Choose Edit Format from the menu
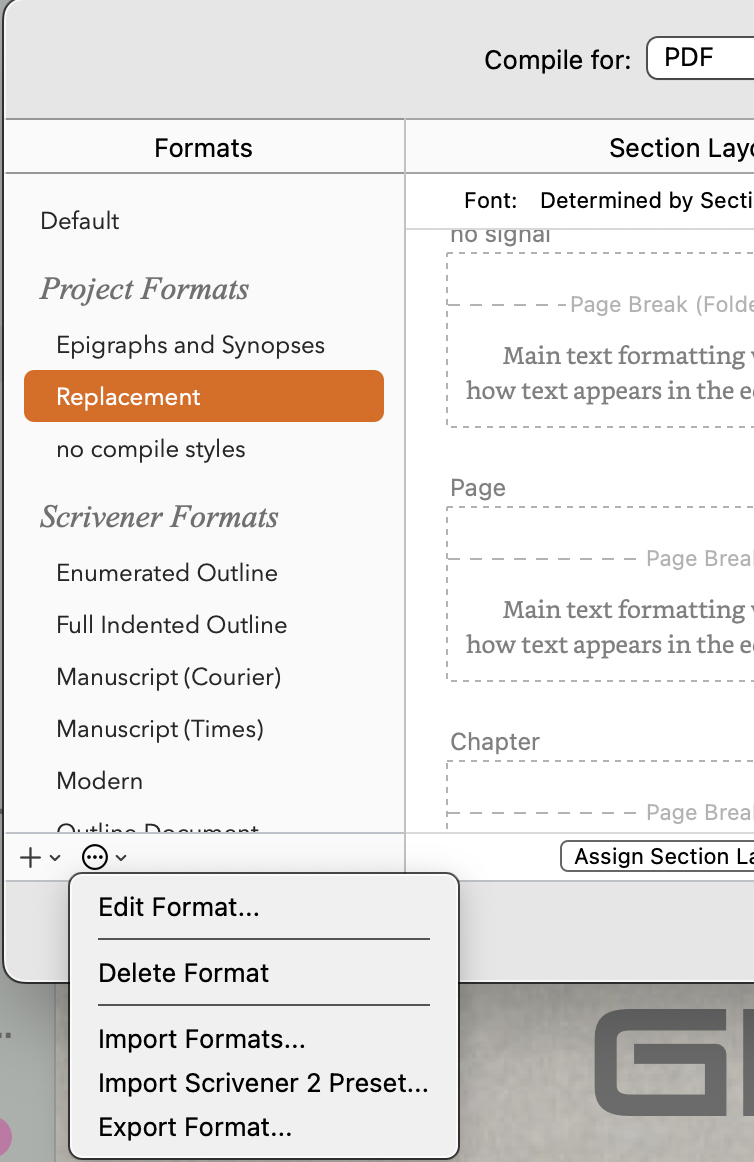Screen dimensions: 754x1162 (x=176, y=907)
